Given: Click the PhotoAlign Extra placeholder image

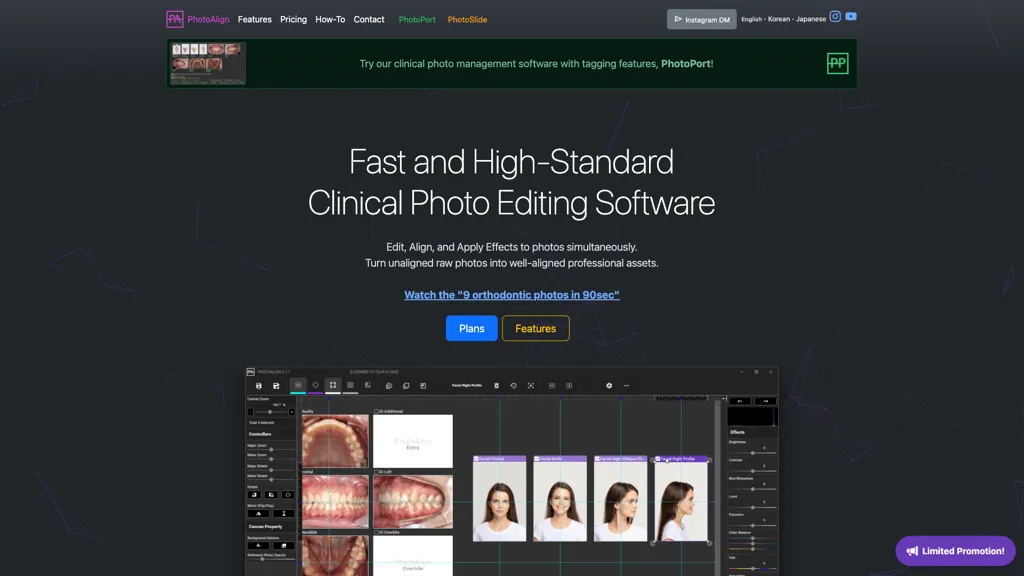Looking at the screenshot, I should point(413,441).
